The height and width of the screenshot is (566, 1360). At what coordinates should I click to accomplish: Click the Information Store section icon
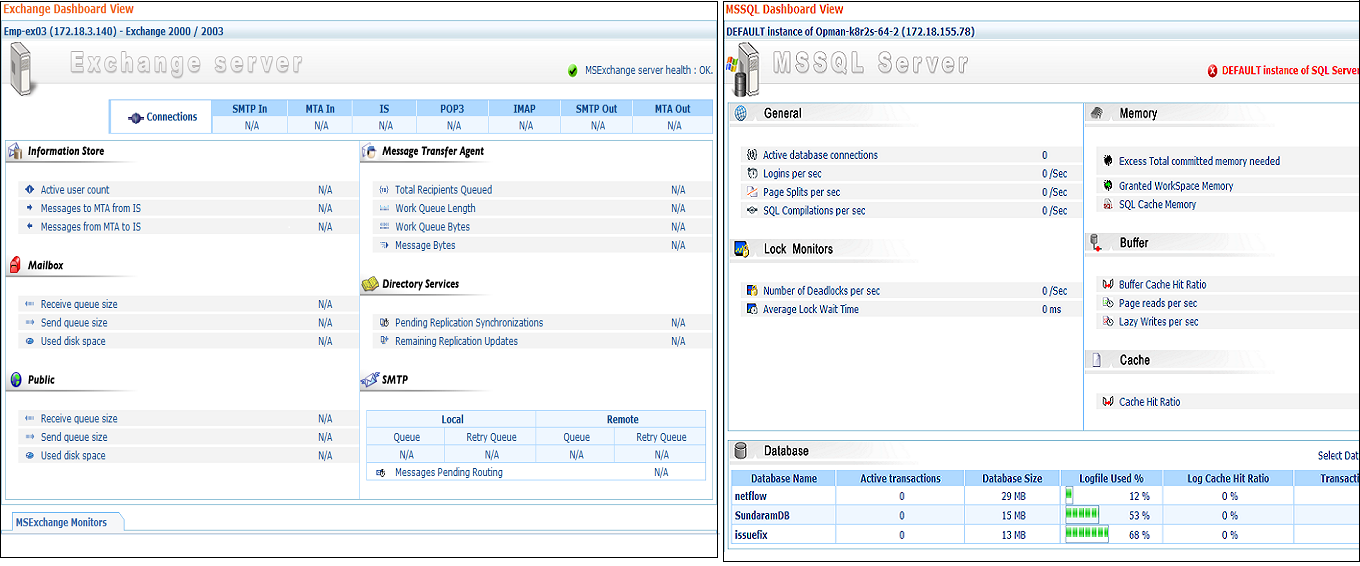tap(15, 152)
